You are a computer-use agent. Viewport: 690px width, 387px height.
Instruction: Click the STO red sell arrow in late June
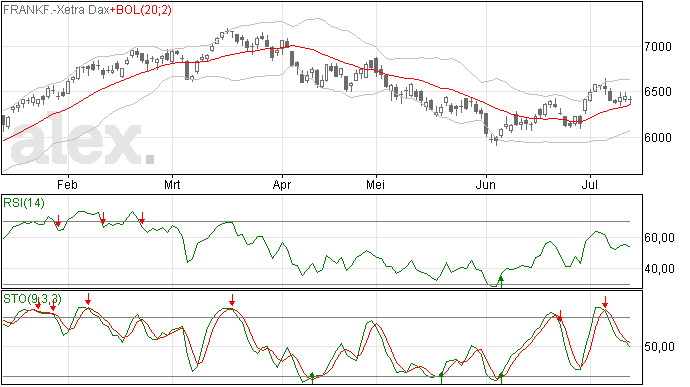point(560,316)
